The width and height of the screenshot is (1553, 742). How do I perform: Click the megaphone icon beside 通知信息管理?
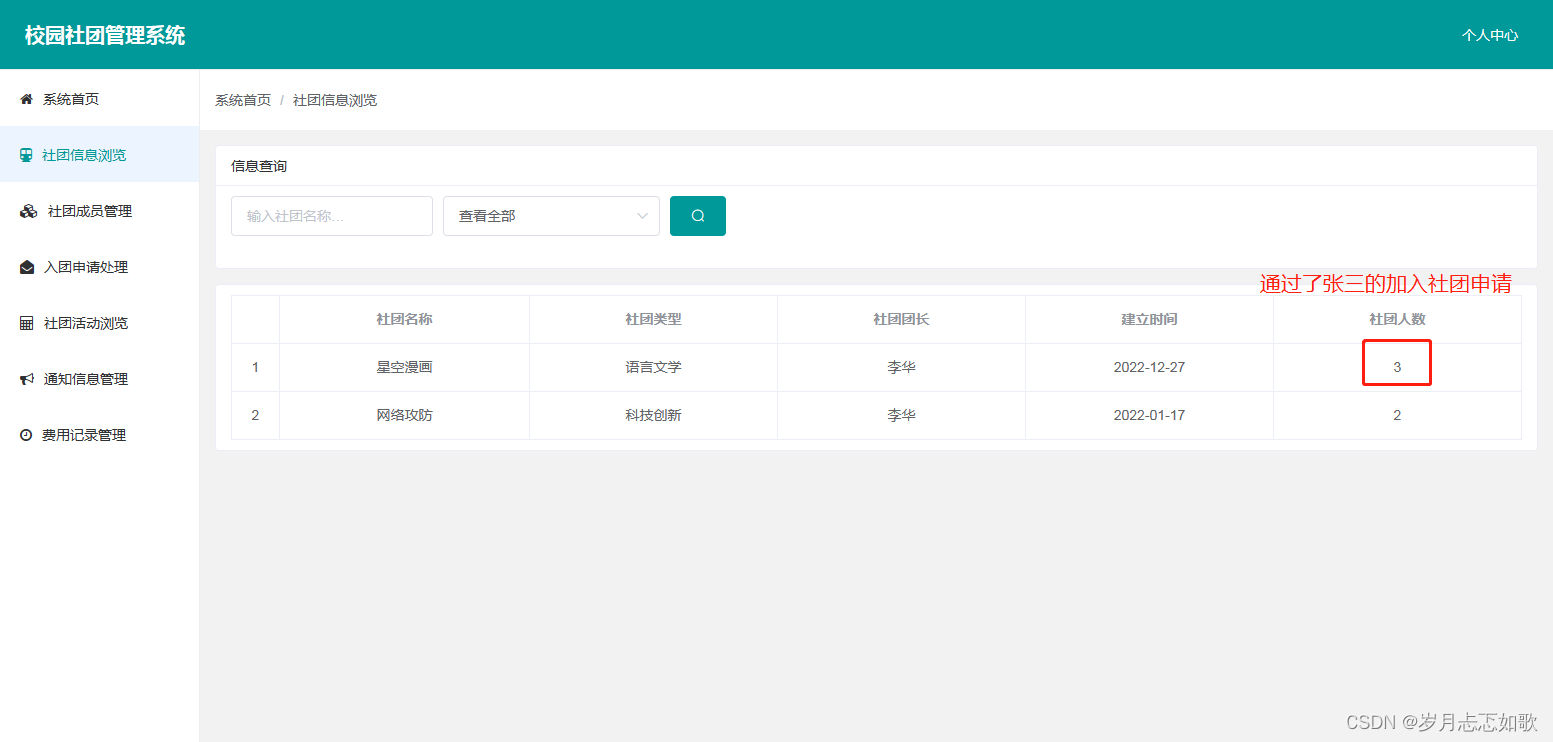click(27, 379)
